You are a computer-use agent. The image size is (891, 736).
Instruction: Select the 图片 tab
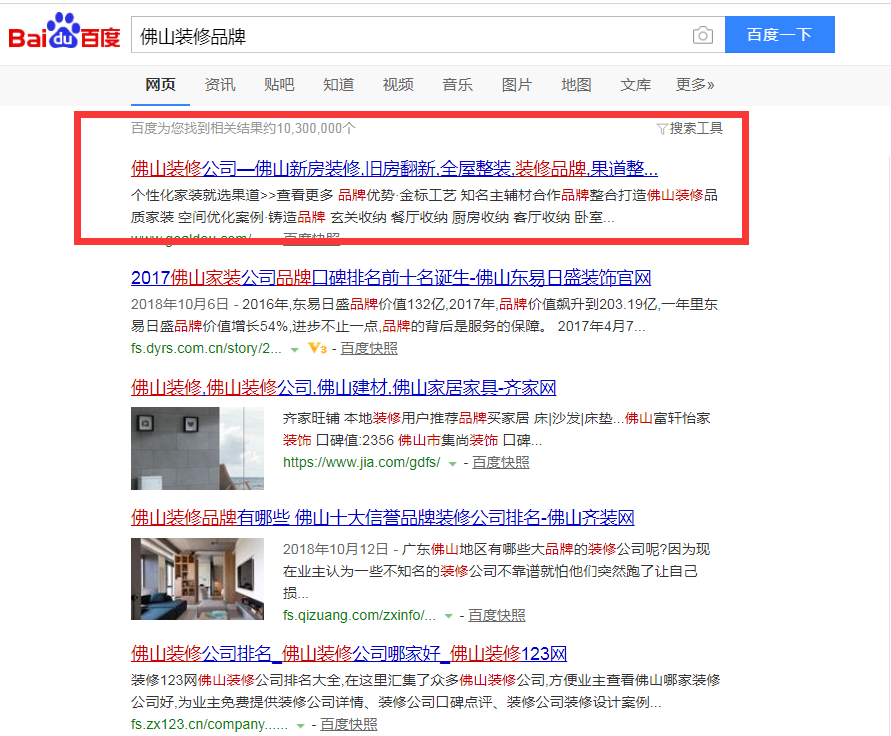point(517,85)
